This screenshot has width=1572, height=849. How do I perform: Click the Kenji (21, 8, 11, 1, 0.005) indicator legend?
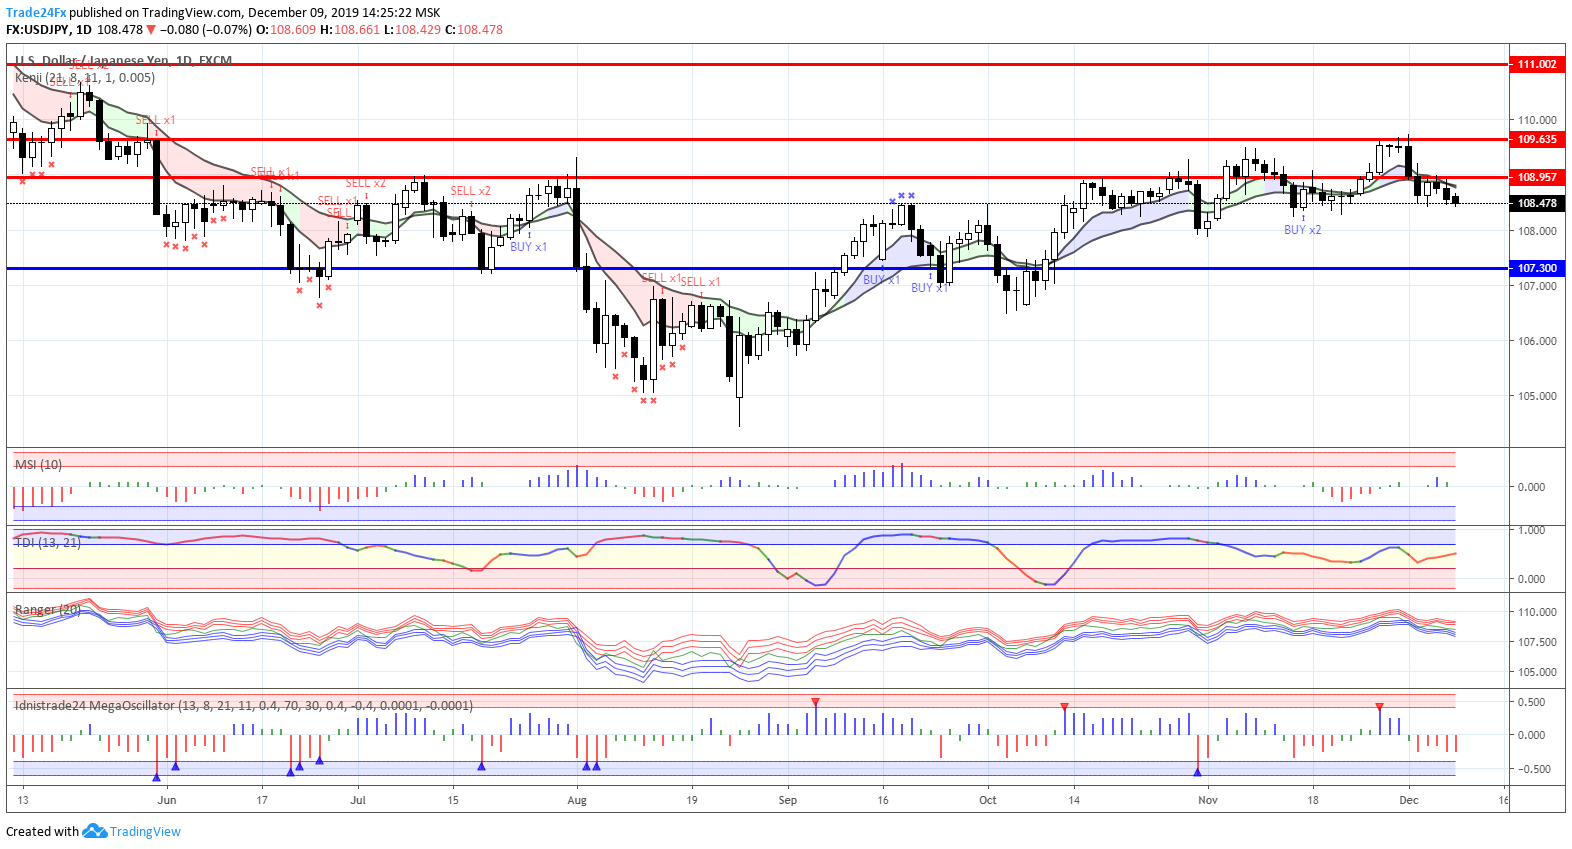(x=85, y=78)
